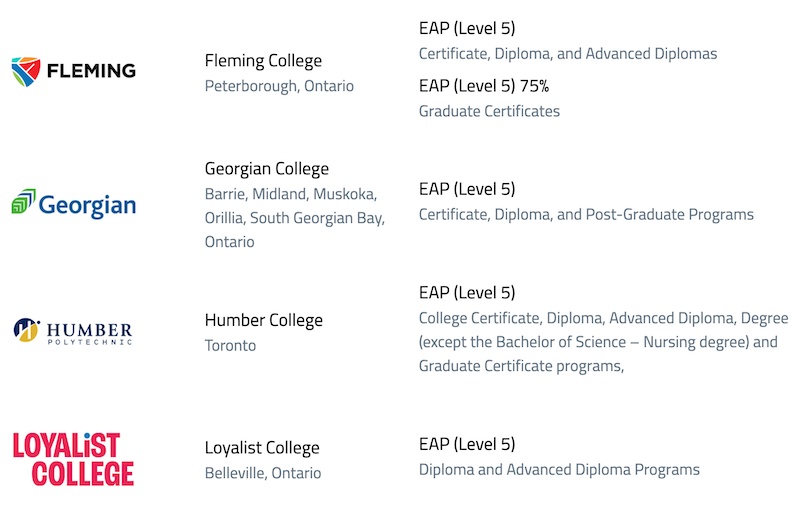Open the Georgian College name link
Viewport: 800px width, 520px height.
tap(267, 169)
